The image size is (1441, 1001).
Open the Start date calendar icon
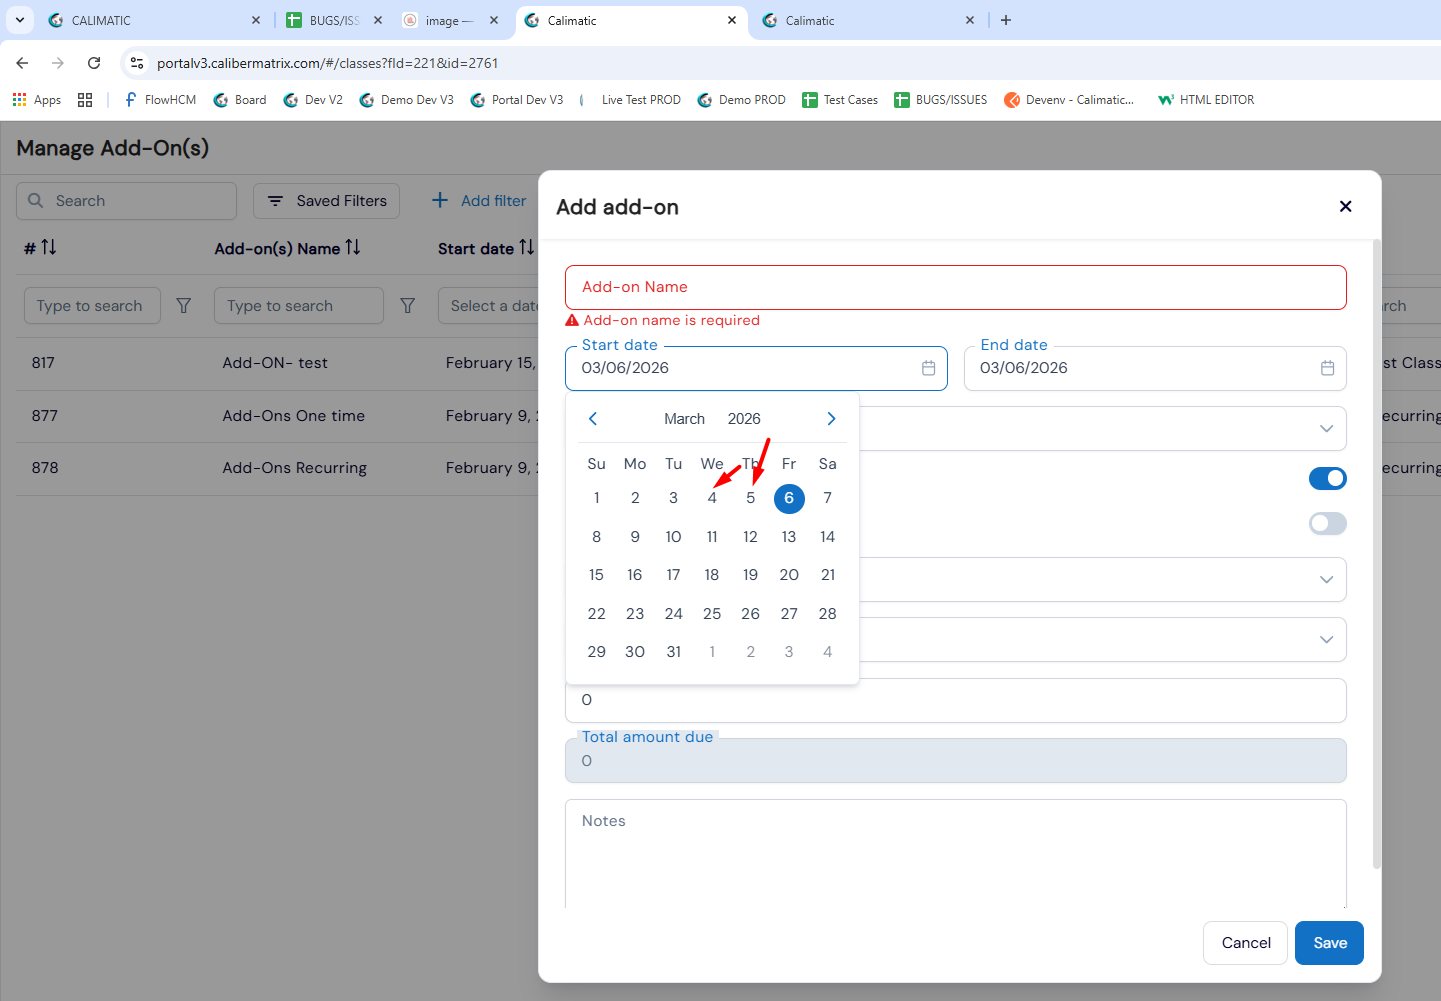[928, 368]
